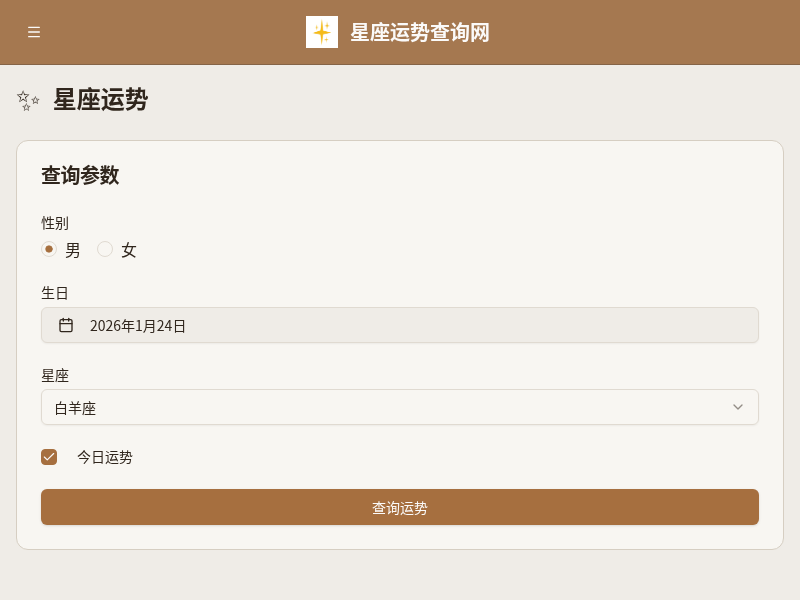Open the 2026年1月24日 date picker
The width and height of the screenshot is (800, 600).
400,325
